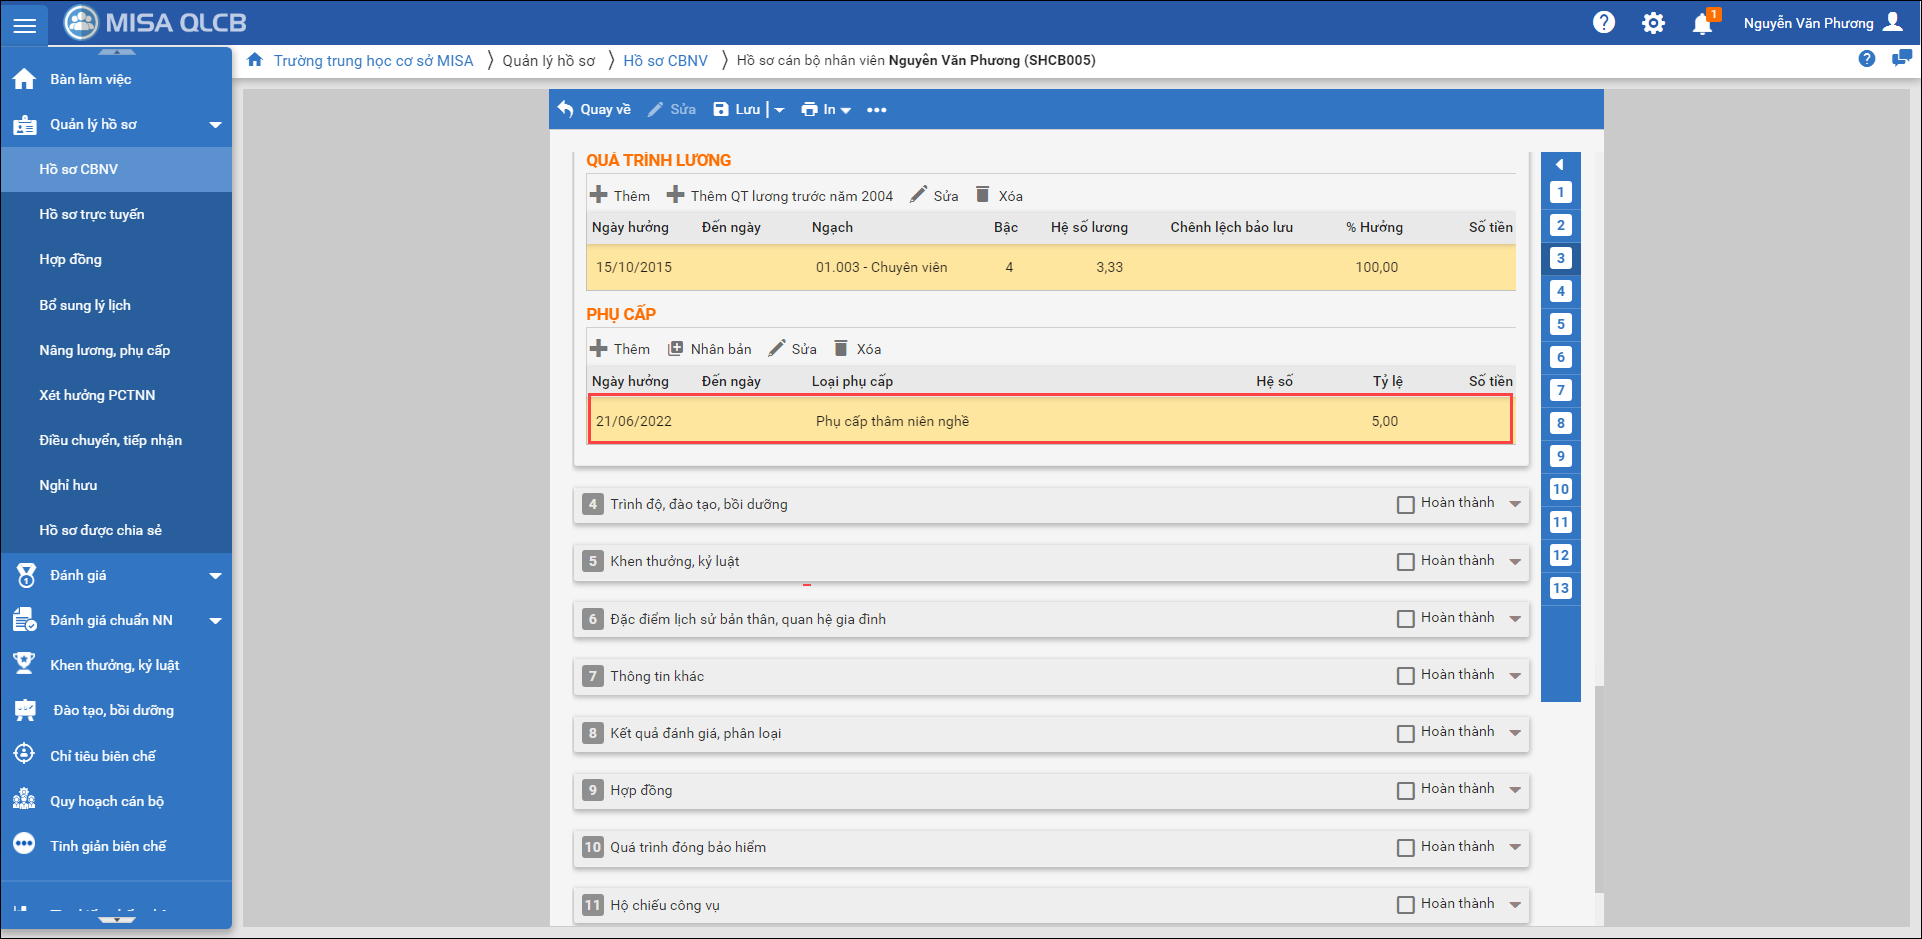
Task: Open Nâng lương, phụ cấp menu item
Action: coord(104,350)
